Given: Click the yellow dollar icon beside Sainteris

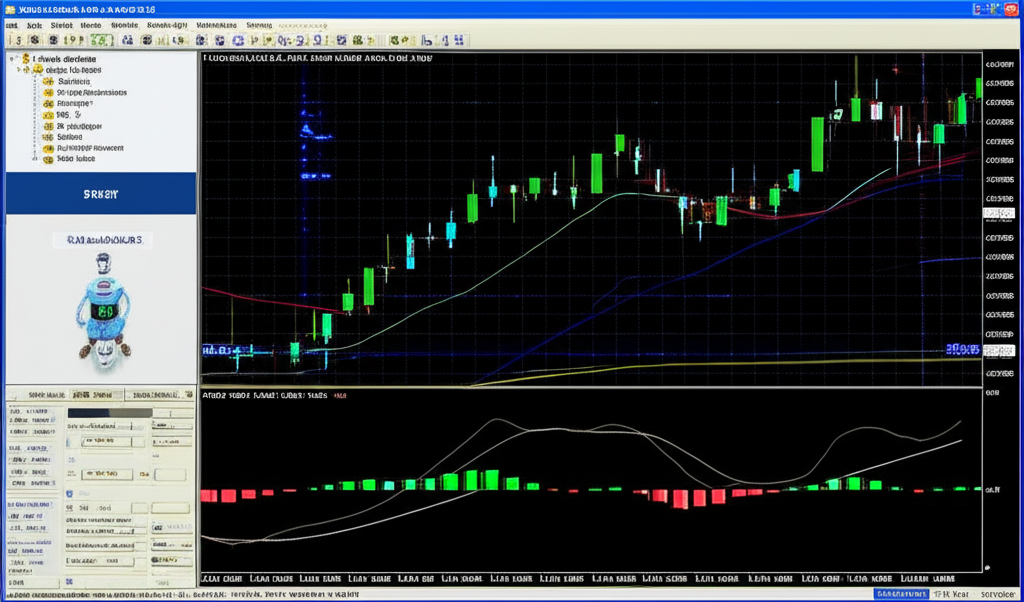Looking at the screenshot, I should pos(48,83).
